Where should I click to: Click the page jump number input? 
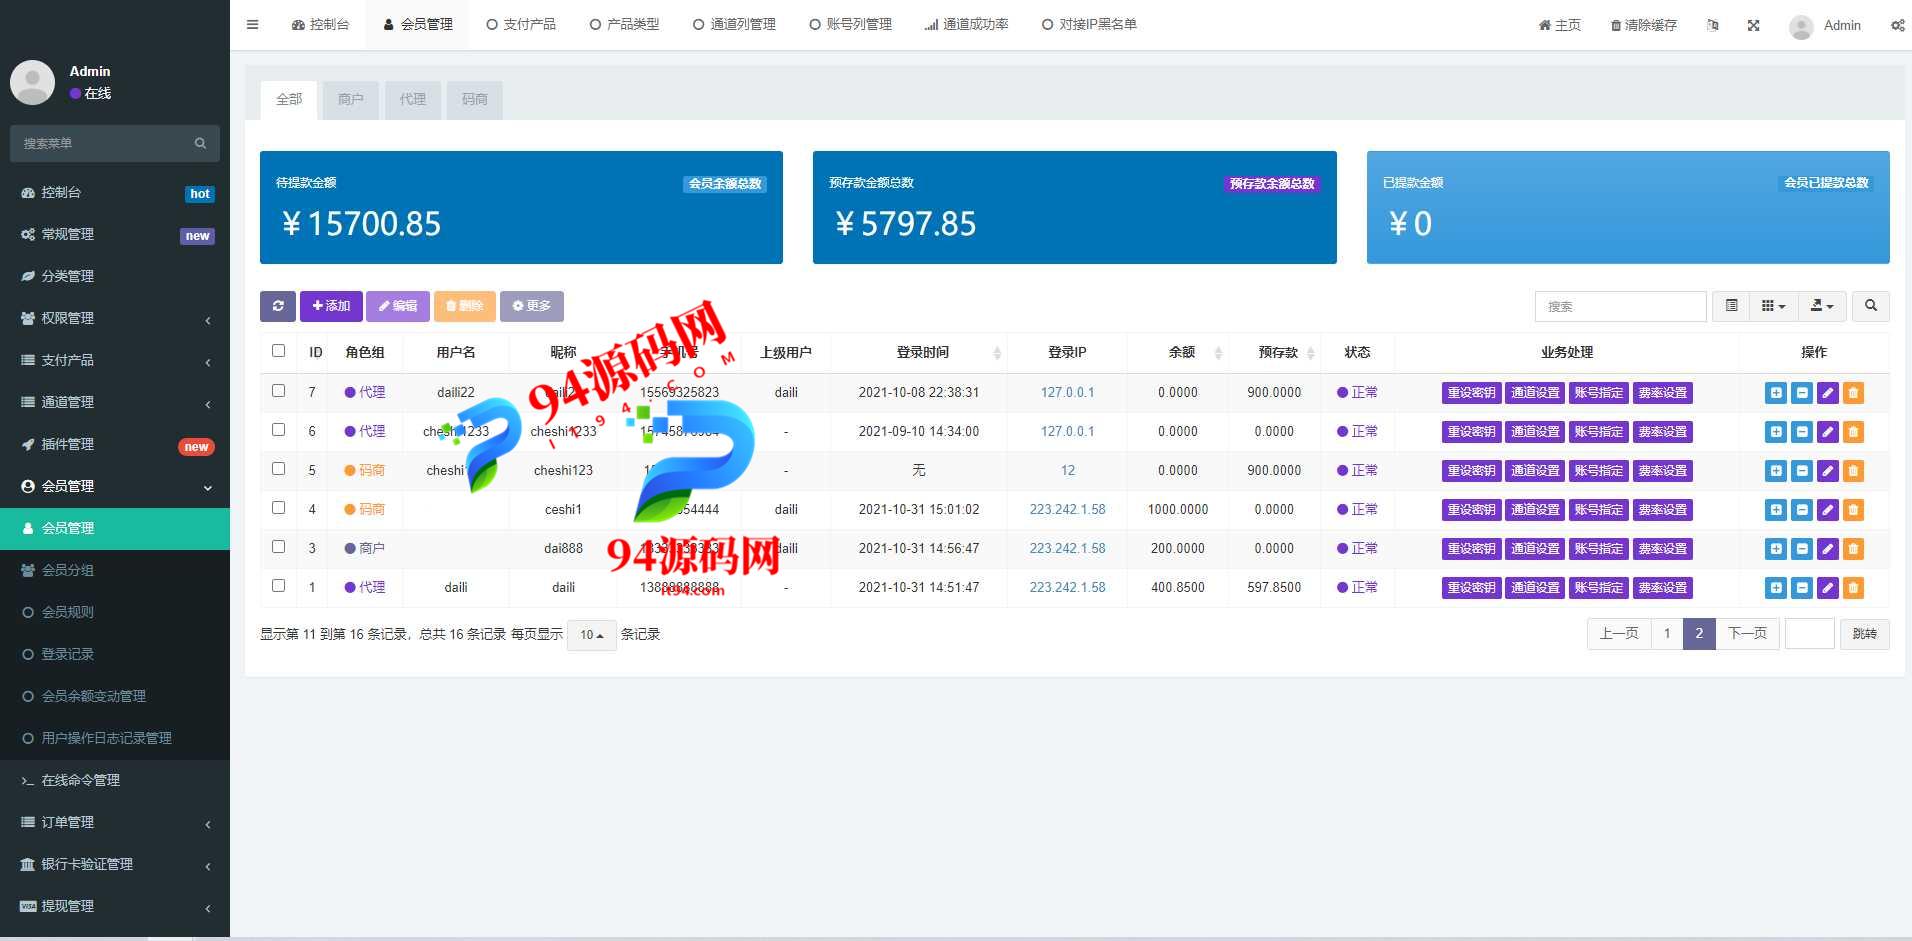1809,634
